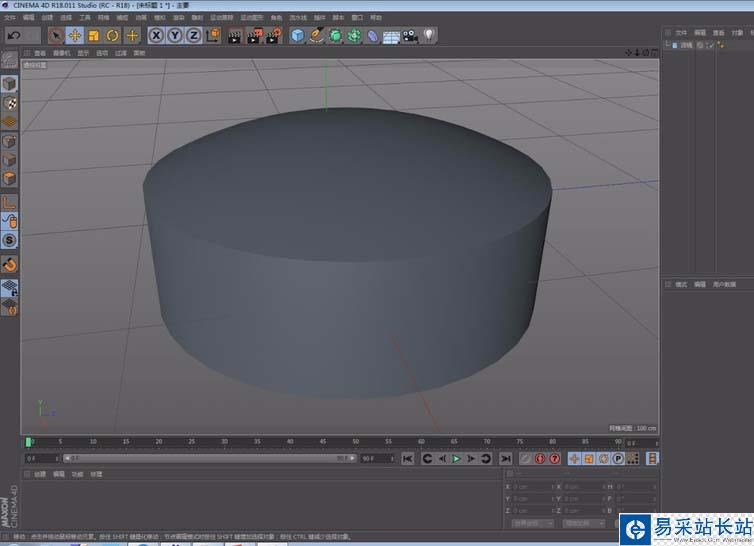Open the camera objects palette

point(410,36)
